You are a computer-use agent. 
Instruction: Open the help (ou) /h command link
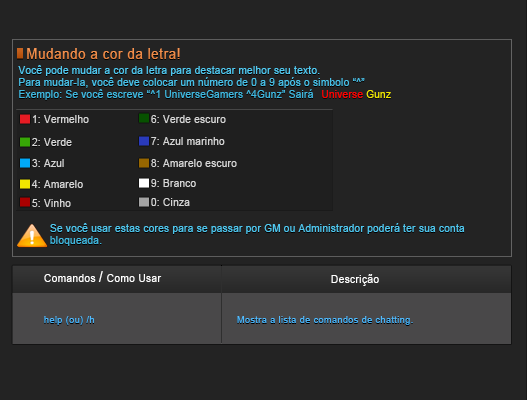pos(69,320)
